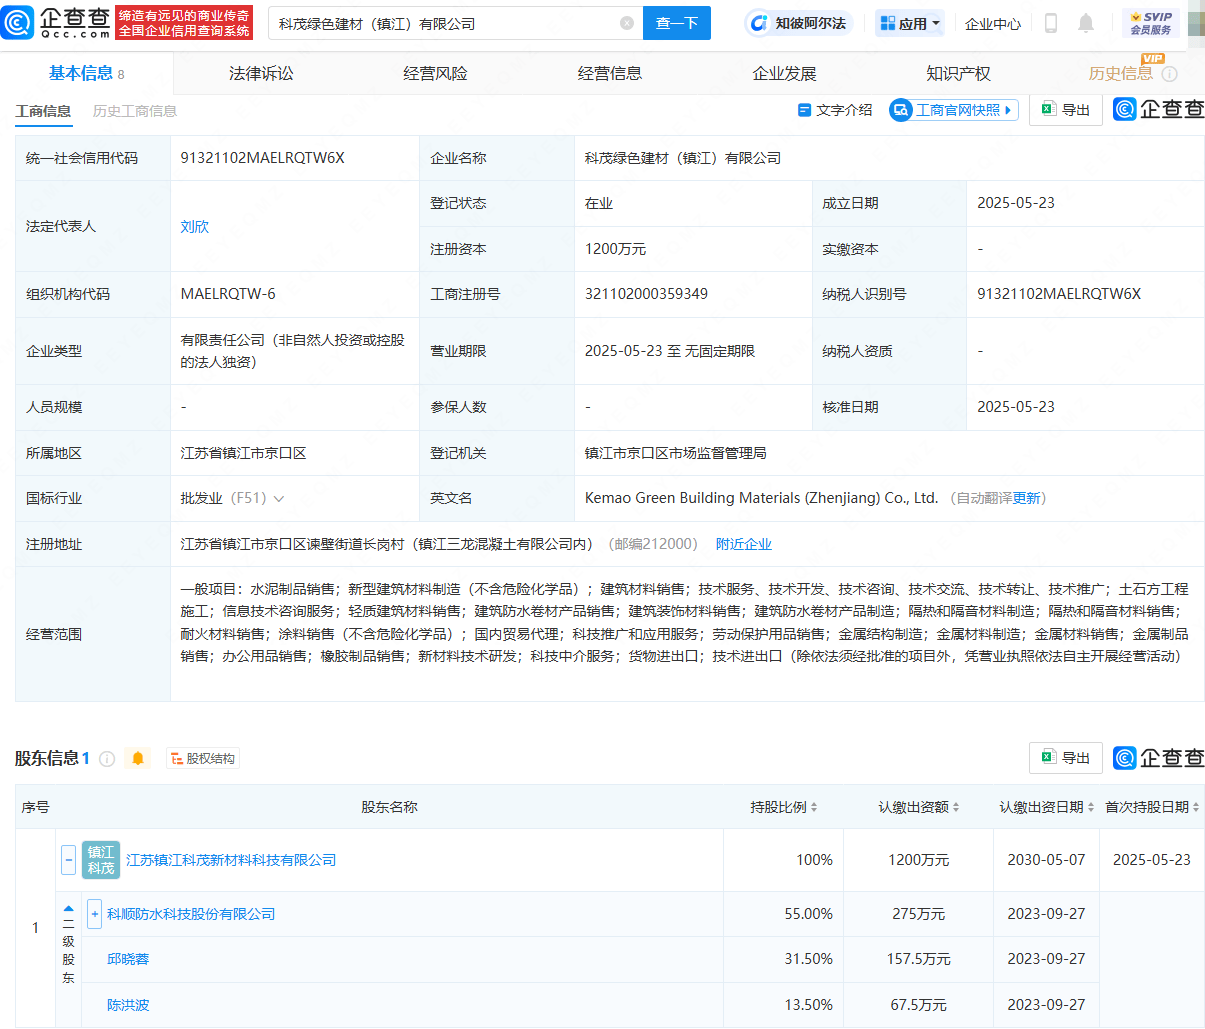The height and width of the screenshot is (1029, 1205).
Task: Open 历史信息 help circle icon
Action: (x=1169, y=74)
